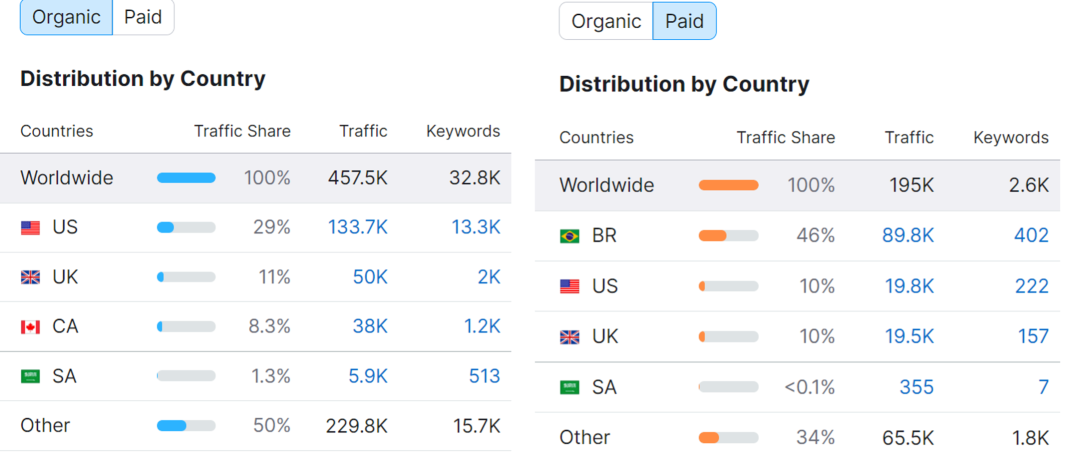The height and width of the screenshot is (467, 1080).
Task: Click UK organic traffic 50K link
Action: [x=370, y=277]
